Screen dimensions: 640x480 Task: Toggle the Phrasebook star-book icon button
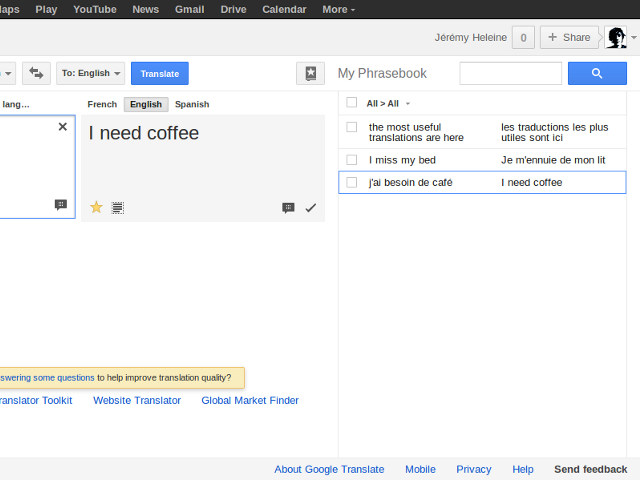click(x=311, y=73)
